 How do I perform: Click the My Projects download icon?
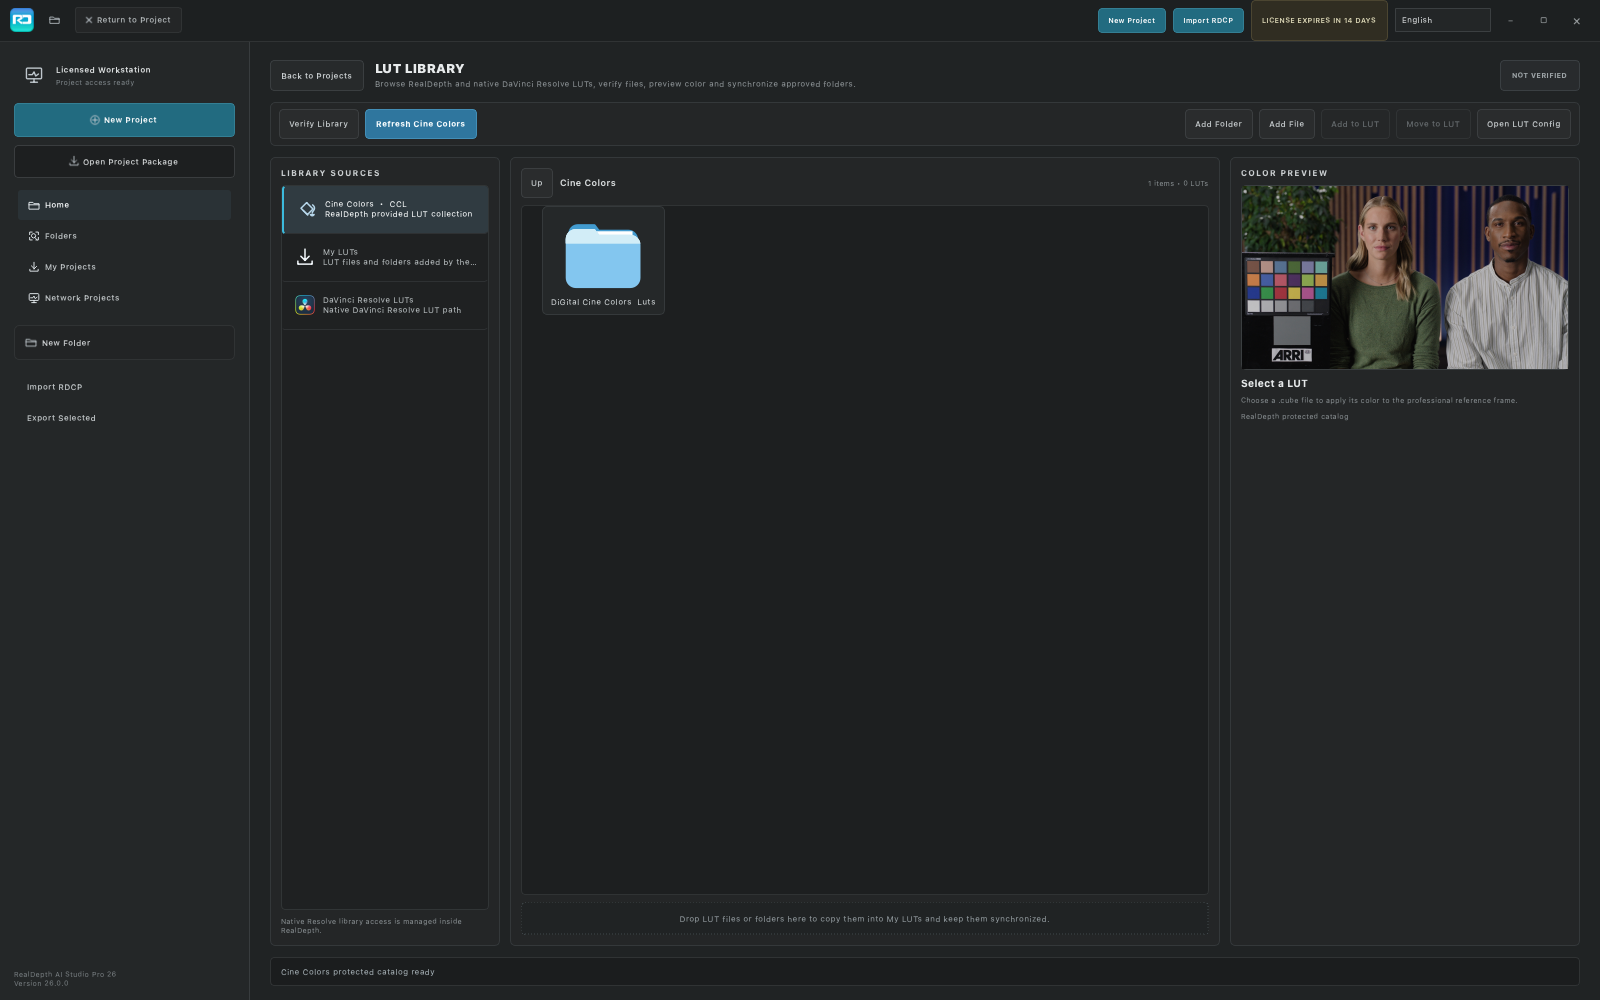click(34, 267)
